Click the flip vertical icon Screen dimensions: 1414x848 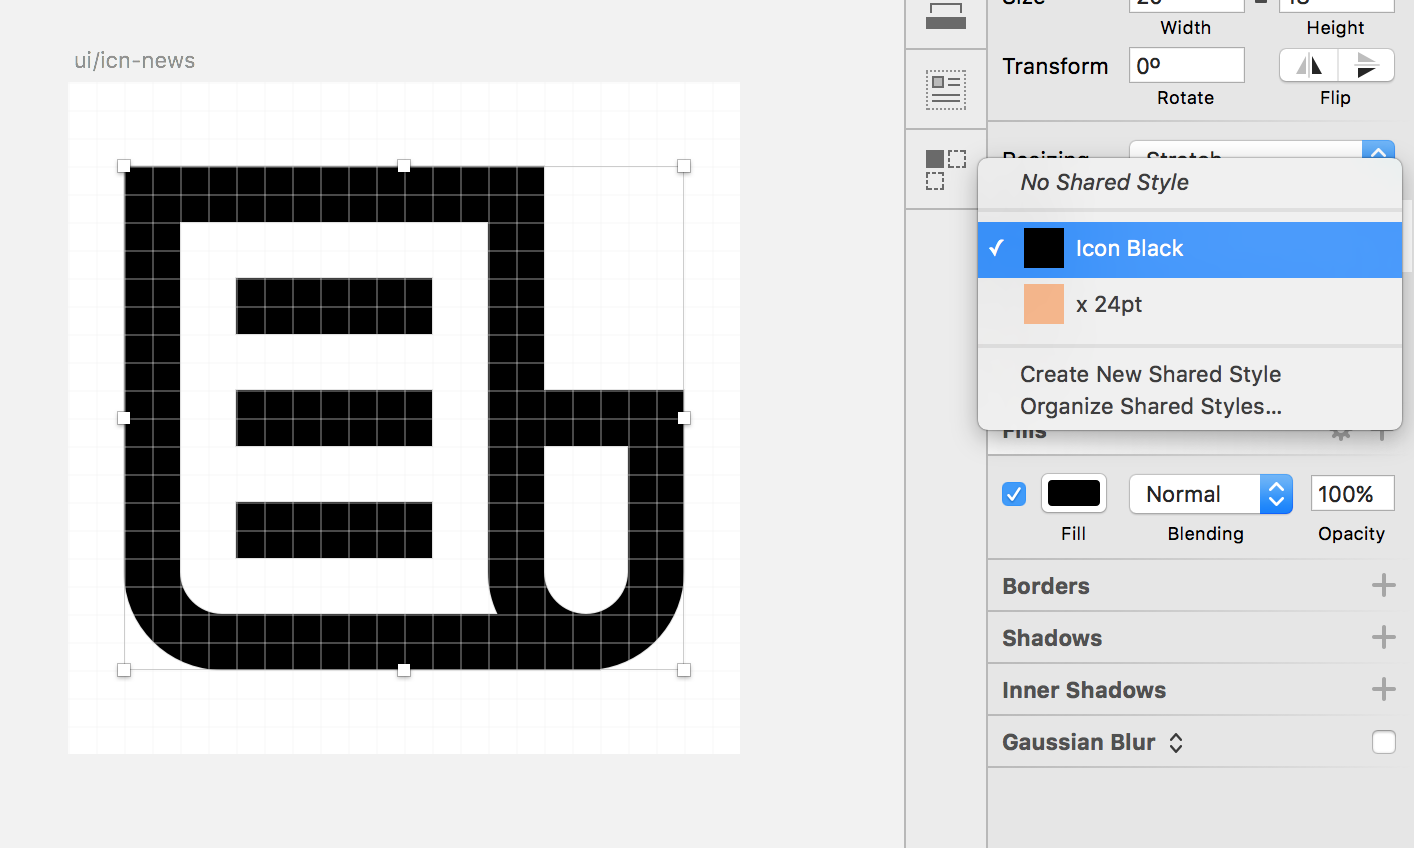point(1365,66)
